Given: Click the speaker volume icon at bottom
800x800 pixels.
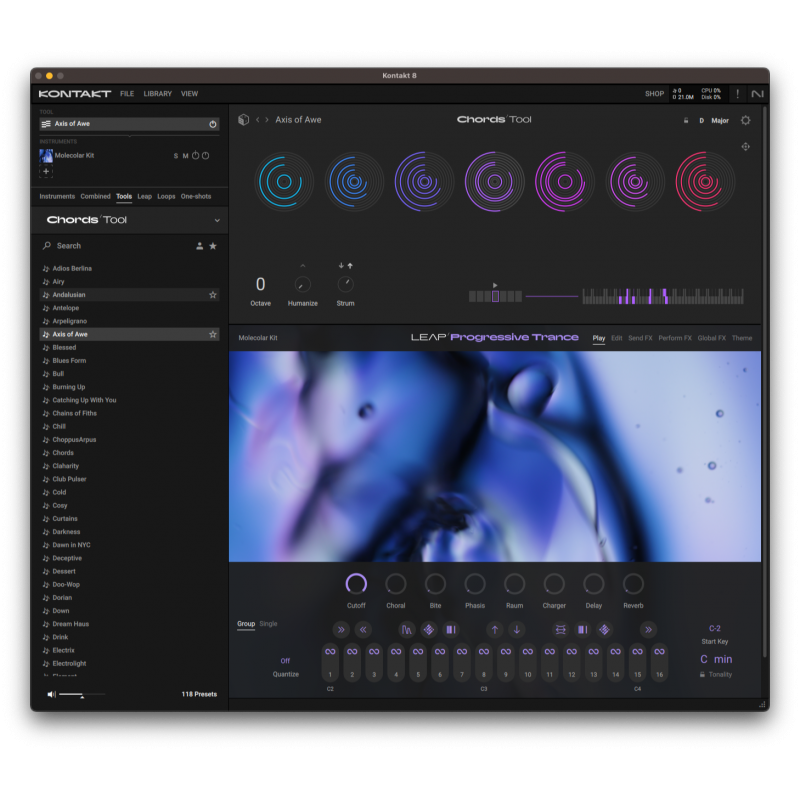Looking at the screenshot, I should pos(52,694).
